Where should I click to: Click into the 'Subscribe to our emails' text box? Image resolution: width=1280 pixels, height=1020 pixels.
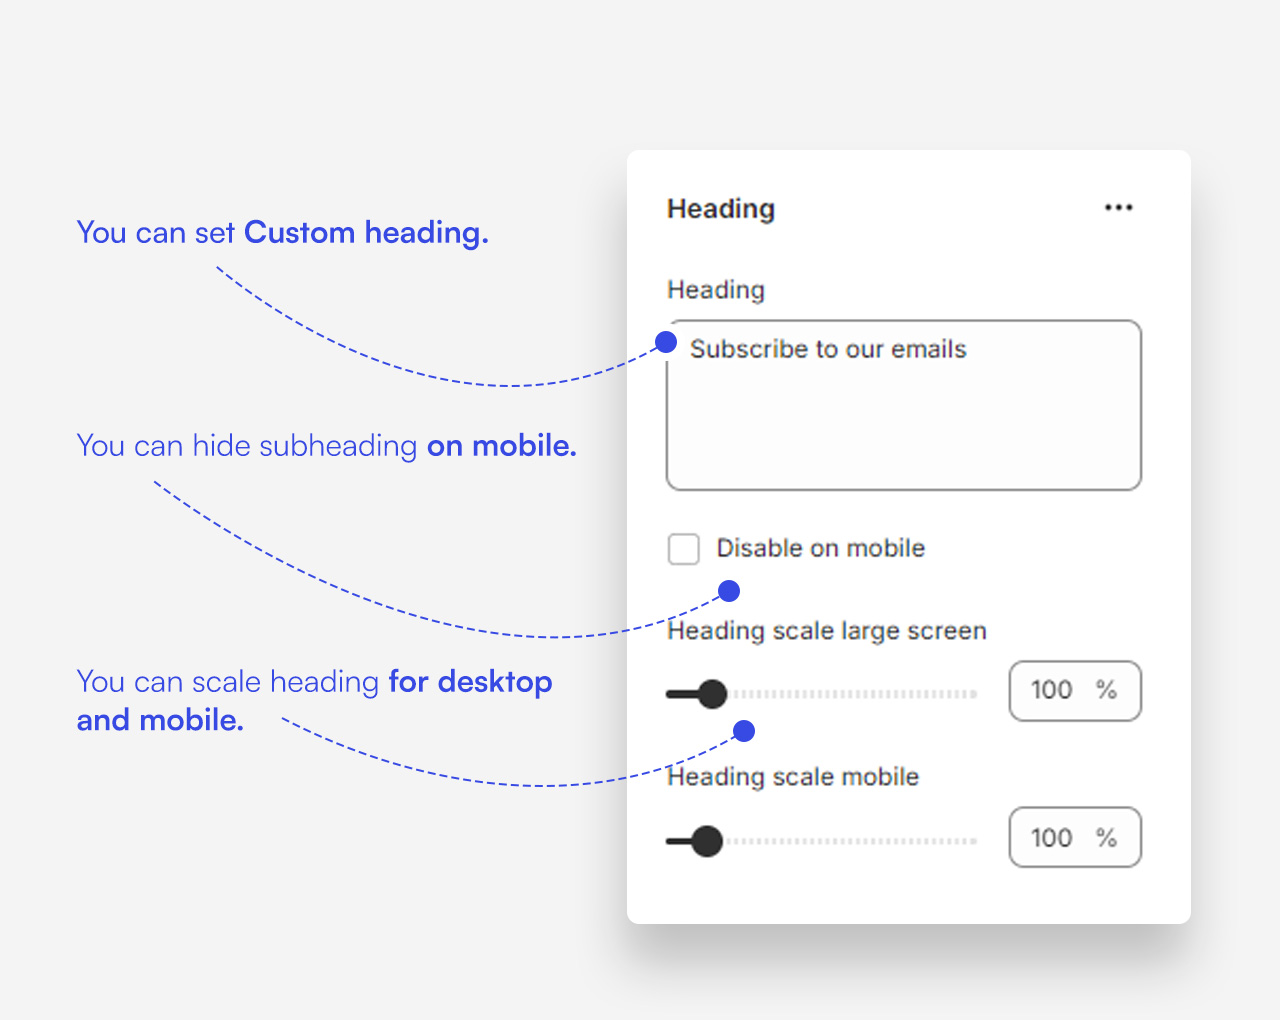[x=903, y=420]
